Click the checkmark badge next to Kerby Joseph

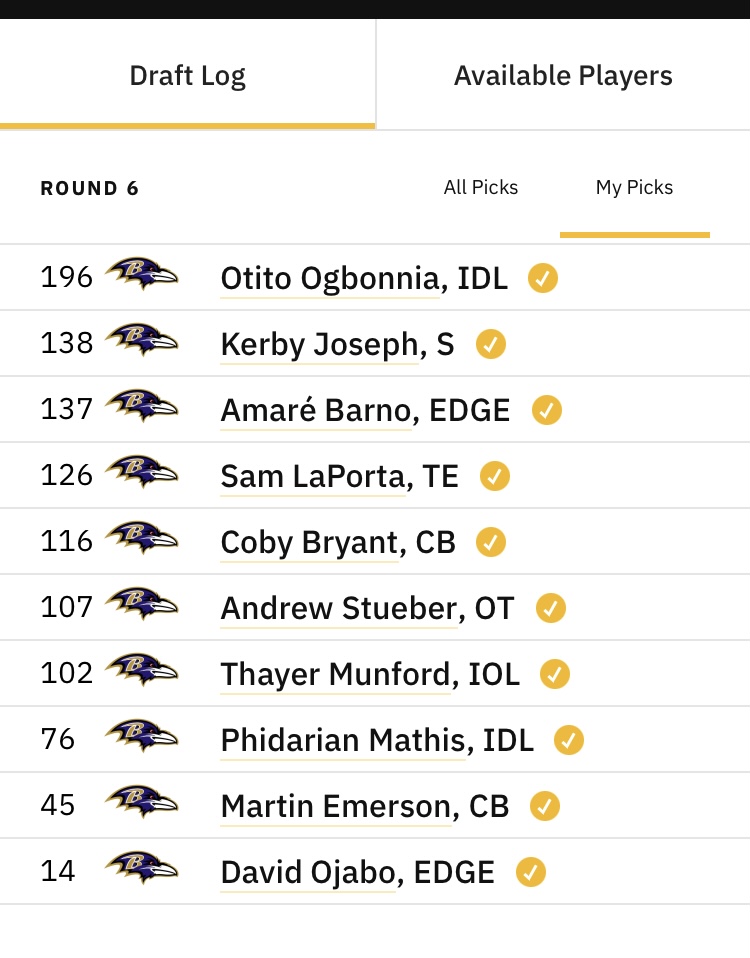point(491,344)
